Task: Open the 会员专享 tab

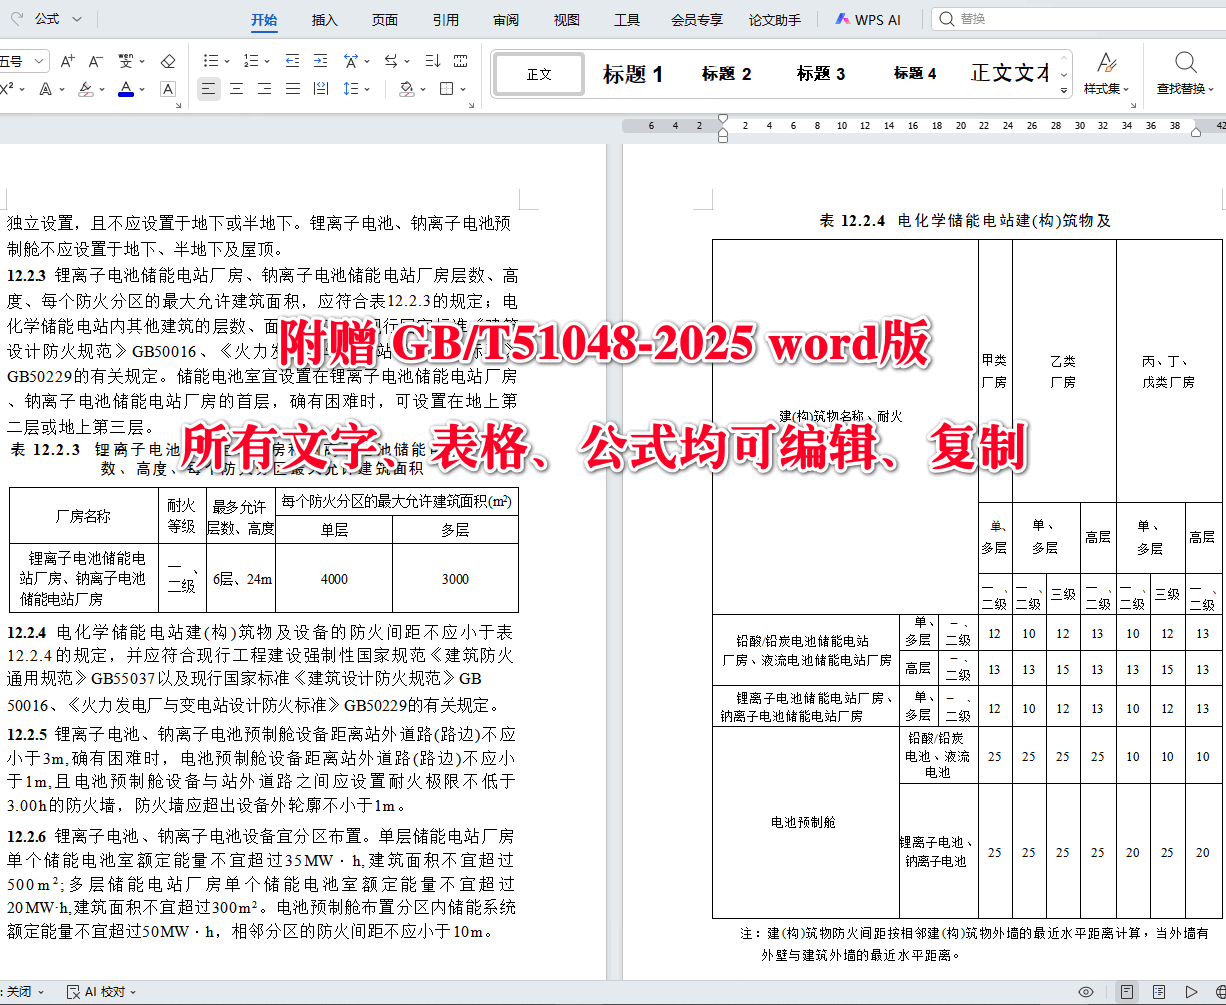Action: [x=697, y=19]
